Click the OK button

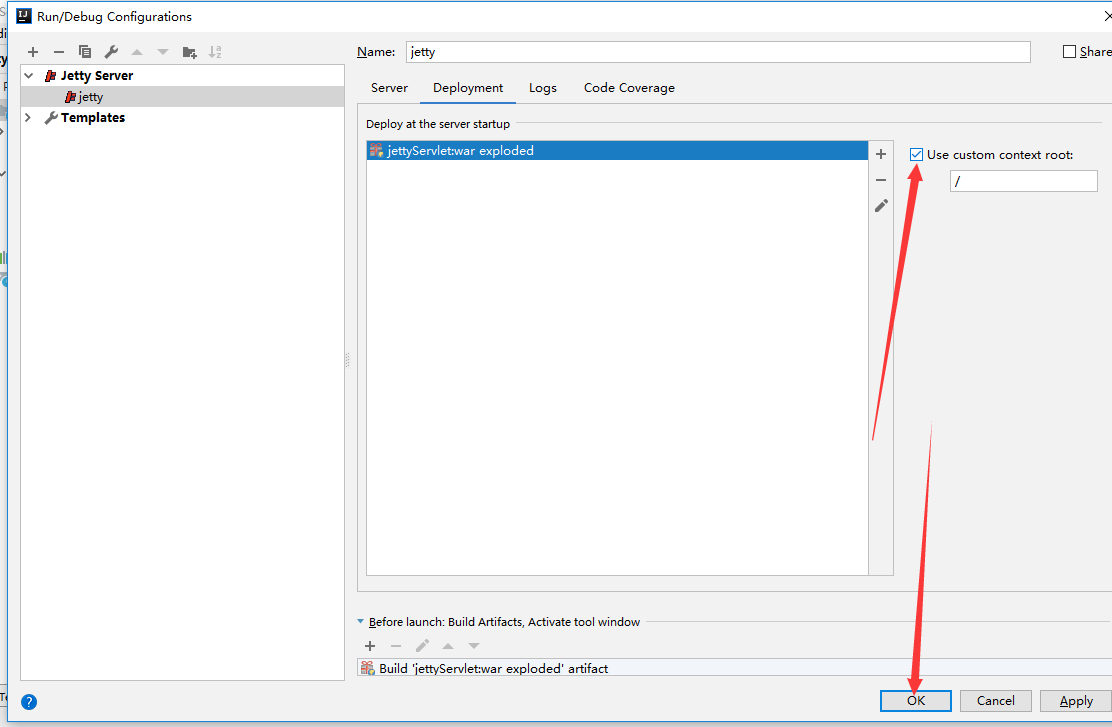click(916, 701)
